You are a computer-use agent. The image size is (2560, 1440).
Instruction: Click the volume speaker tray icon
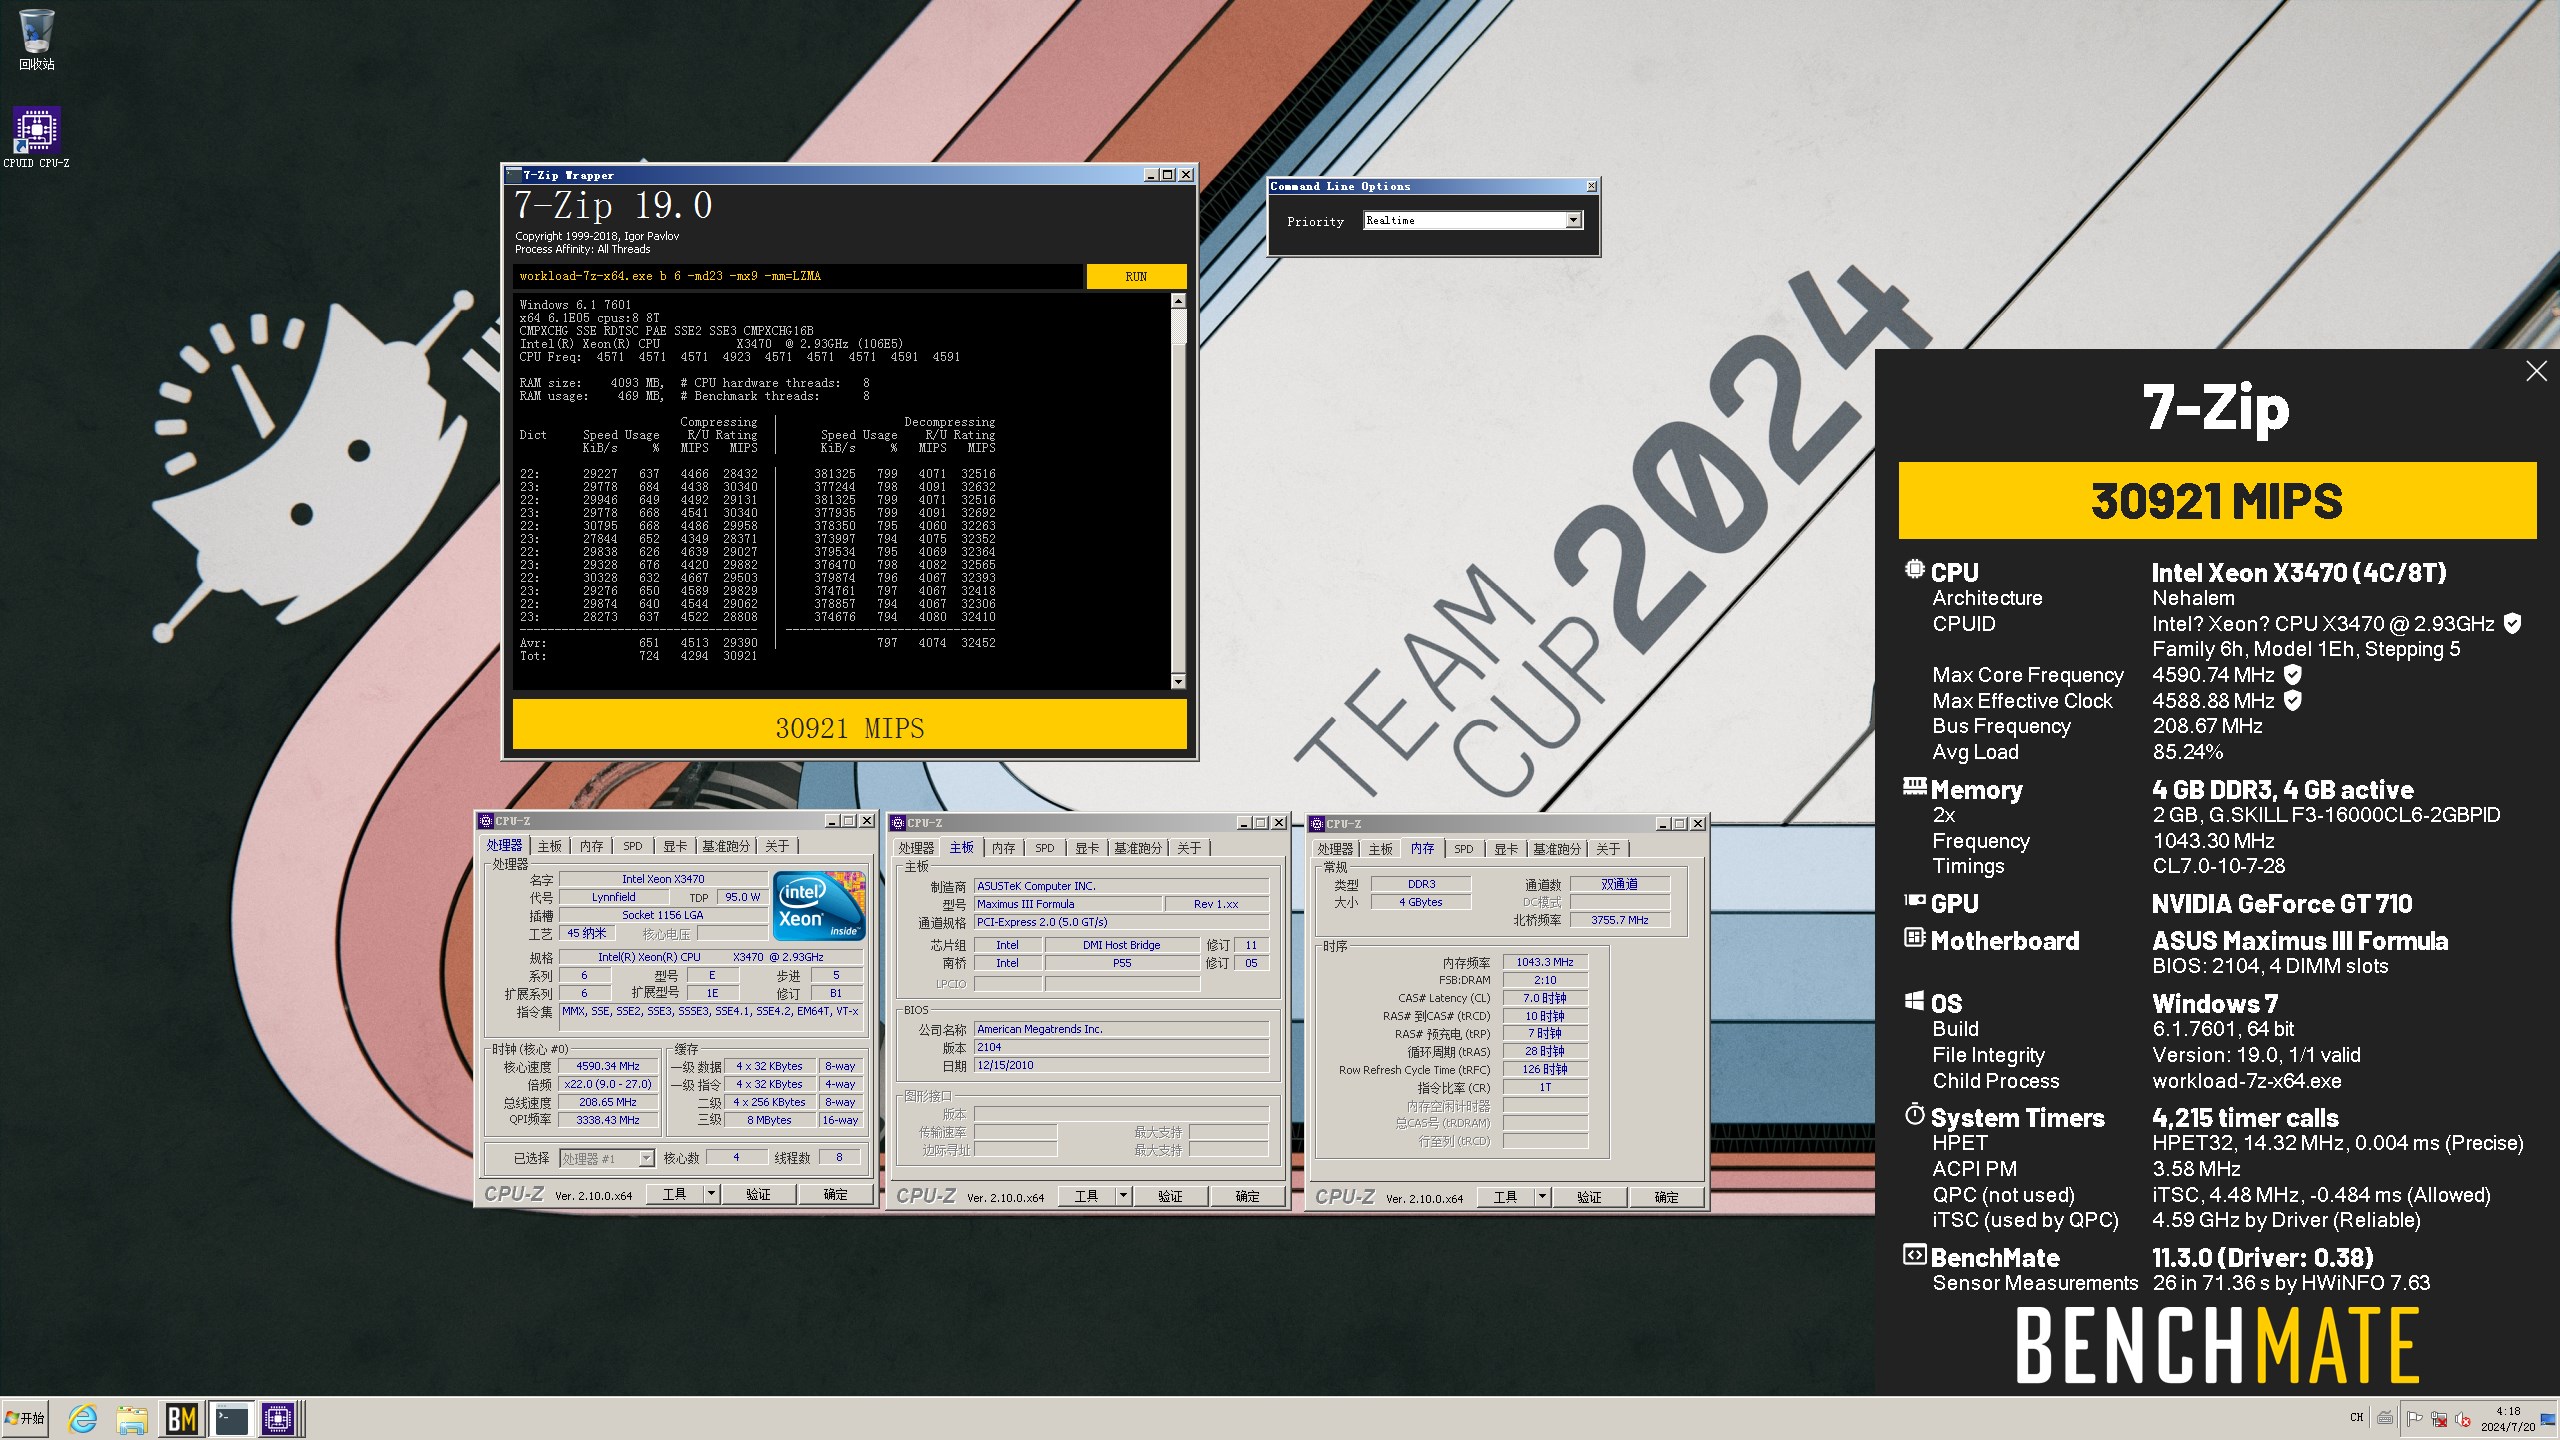point(2462,1418)
